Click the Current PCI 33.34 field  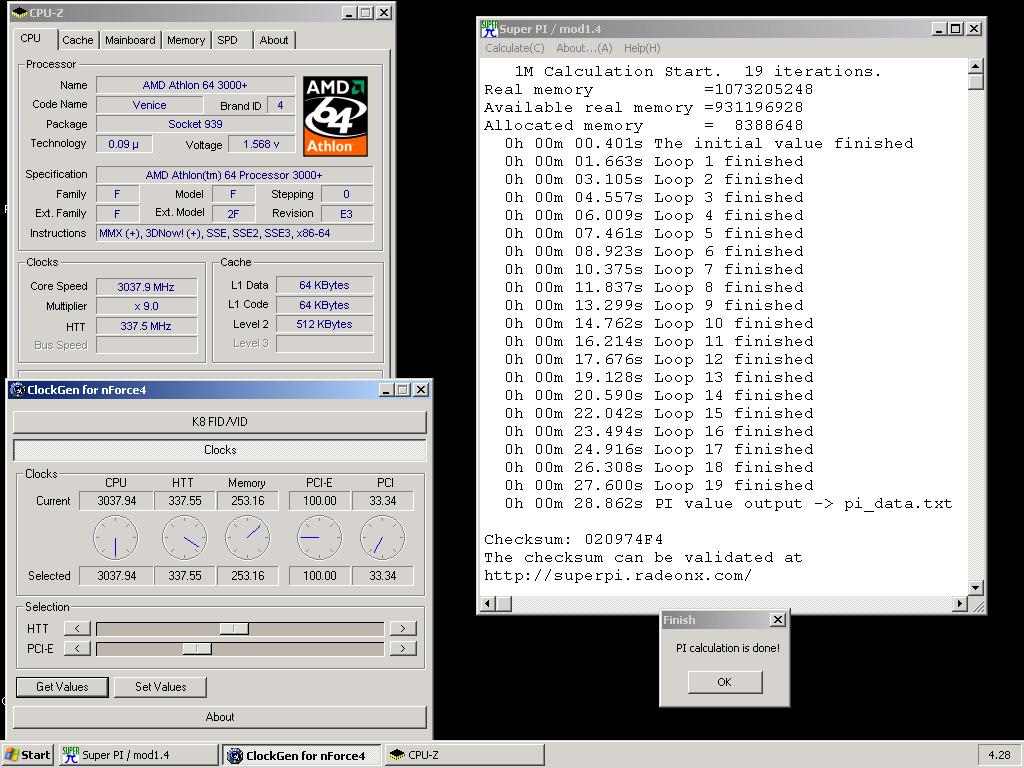(x=383, y=501)
